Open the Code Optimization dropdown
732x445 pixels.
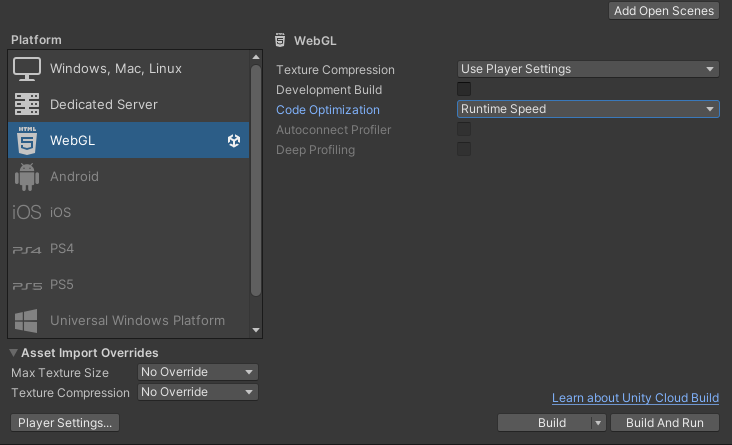(x=588, y=109)
